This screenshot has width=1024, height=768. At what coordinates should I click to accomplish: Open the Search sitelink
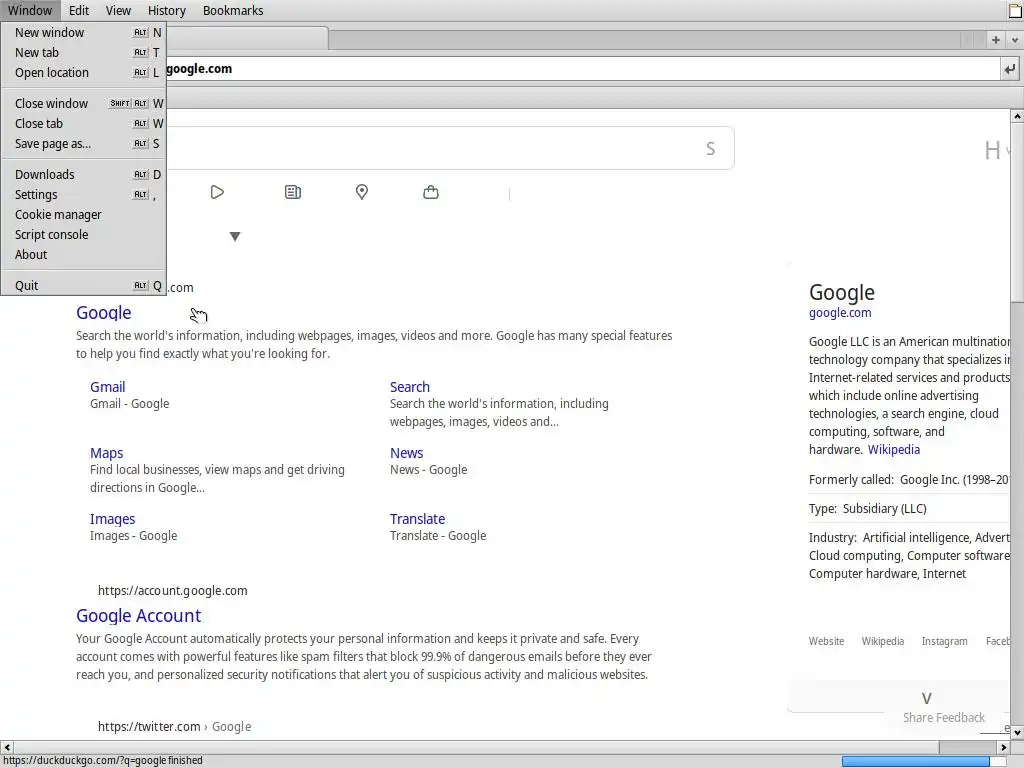[x=409, y=387]
